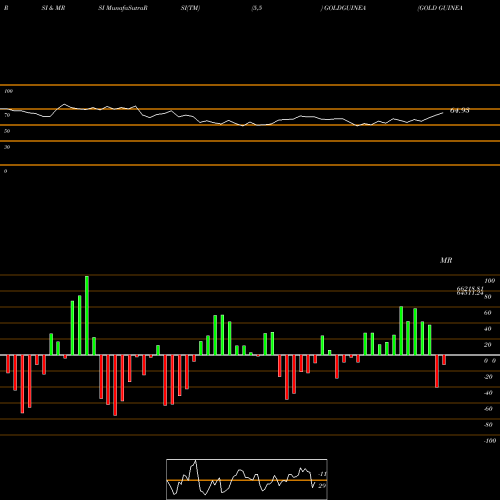Click the MR axis 20 label
The height and width of the screenshot is (500, 500).
tap(488, 345)
